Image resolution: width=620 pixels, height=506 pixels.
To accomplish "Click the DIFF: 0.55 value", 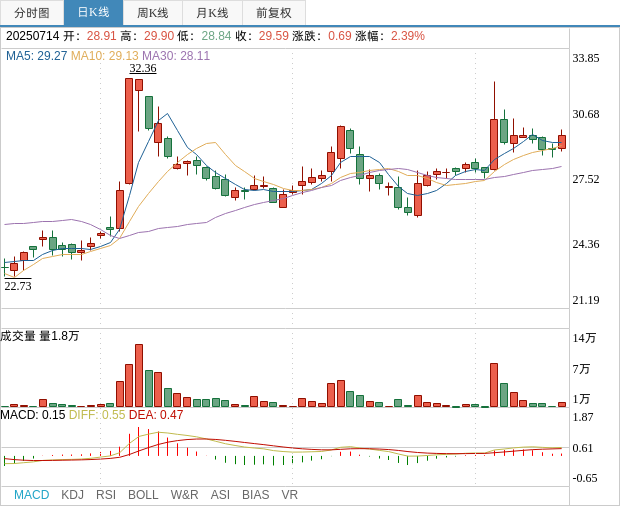I will 97,415.
